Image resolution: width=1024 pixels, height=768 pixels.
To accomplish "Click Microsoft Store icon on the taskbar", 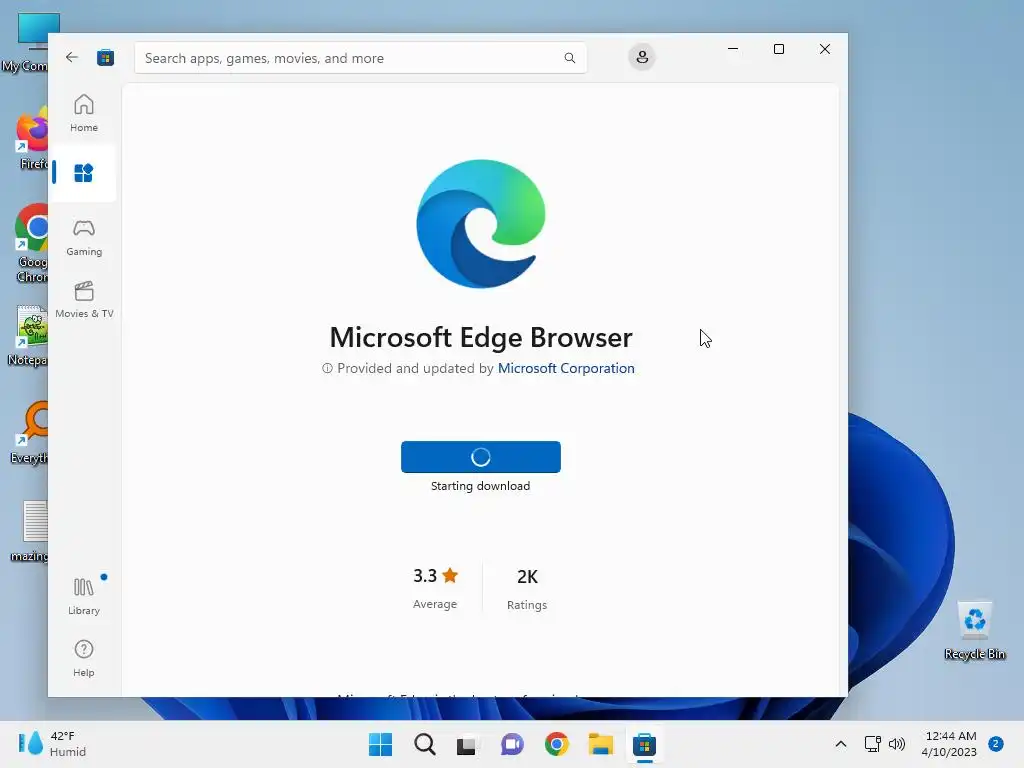I will tap(644, 744).
